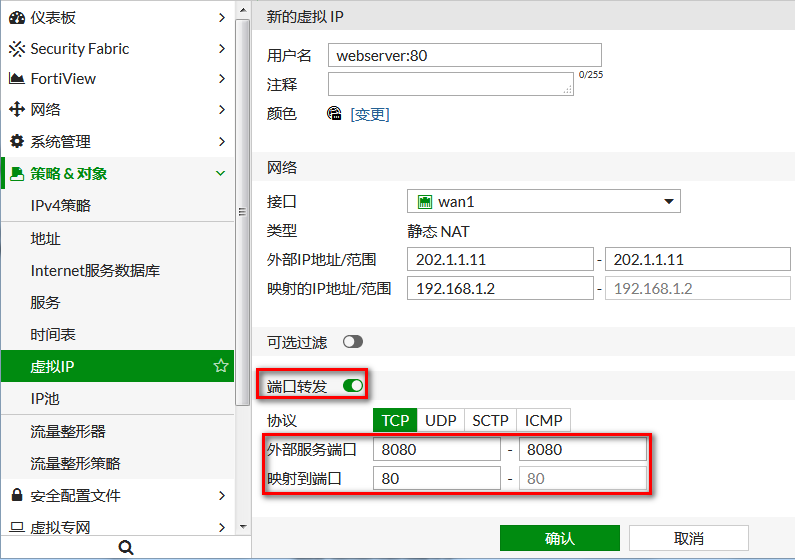Open traffic shaping policy (流量整形策略) item
The image size is (795, 560).
coord(118,463)
